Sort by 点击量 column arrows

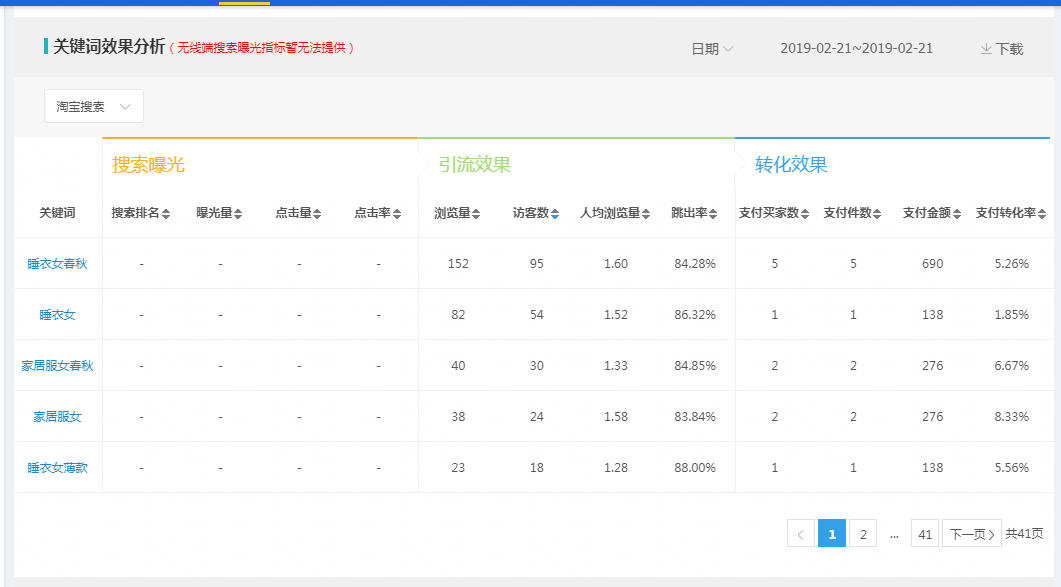click(317, 213)
